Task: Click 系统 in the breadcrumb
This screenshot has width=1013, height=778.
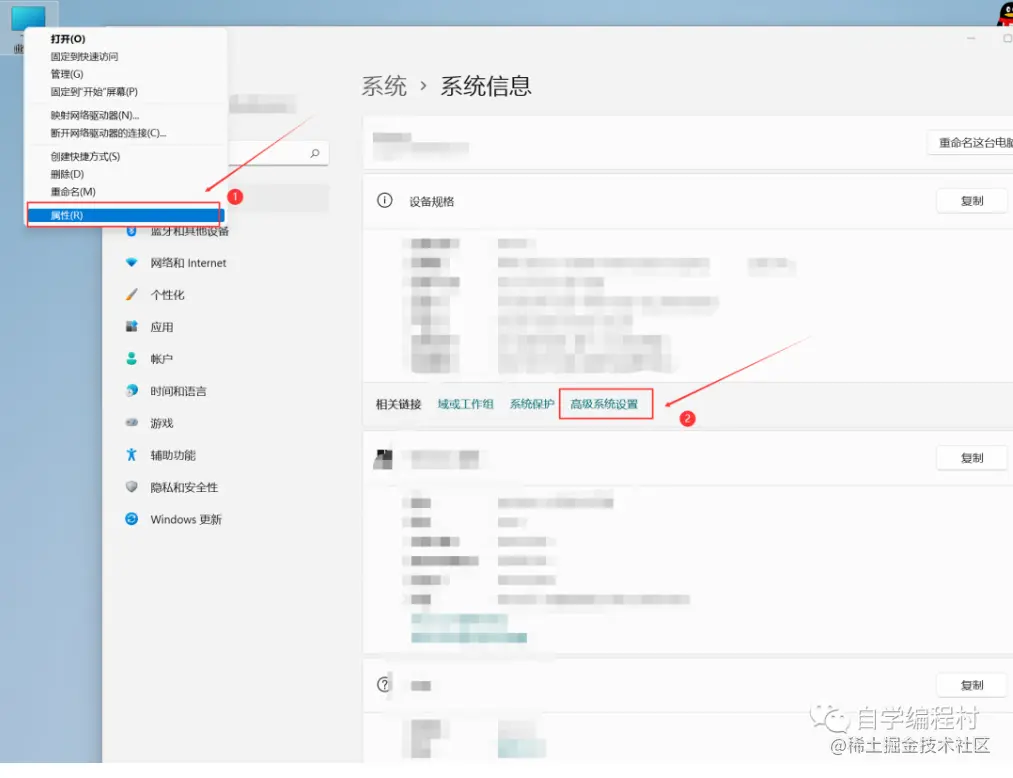Action: click(384, 86)
